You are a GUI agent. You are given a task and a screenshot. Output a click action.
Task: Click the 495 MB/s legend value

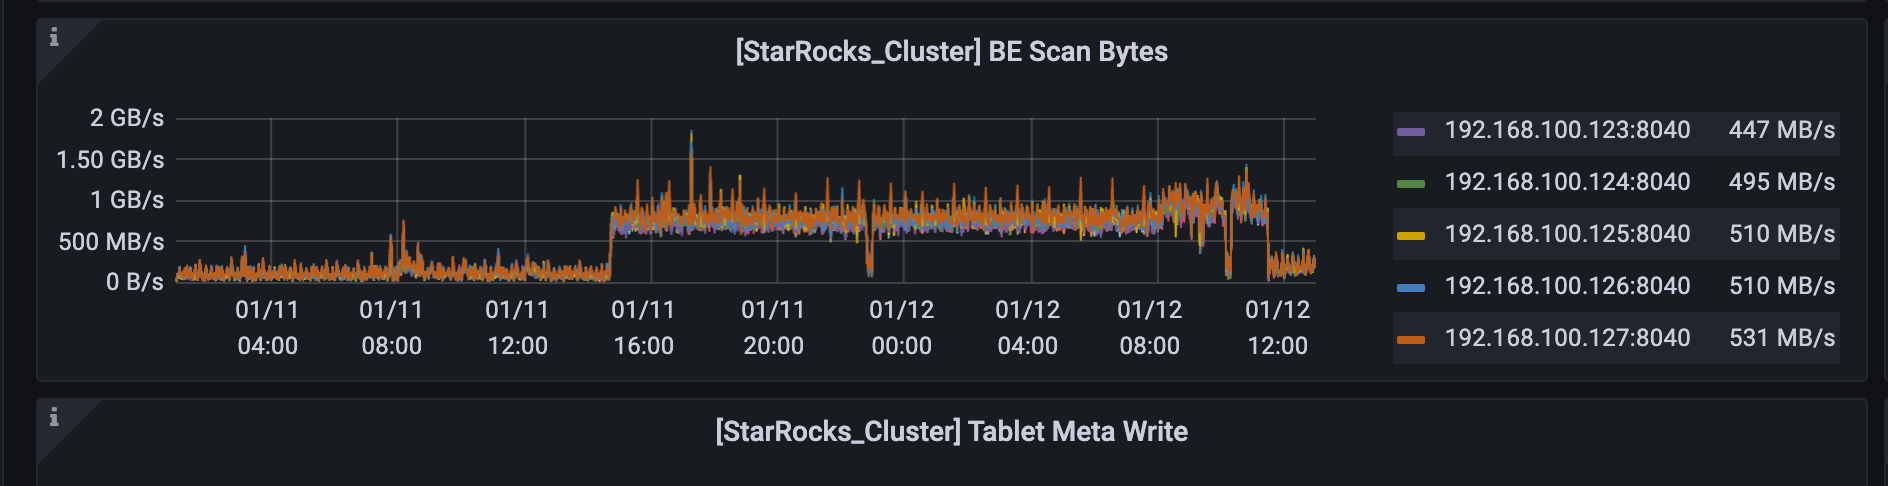tap(1781, 182)
